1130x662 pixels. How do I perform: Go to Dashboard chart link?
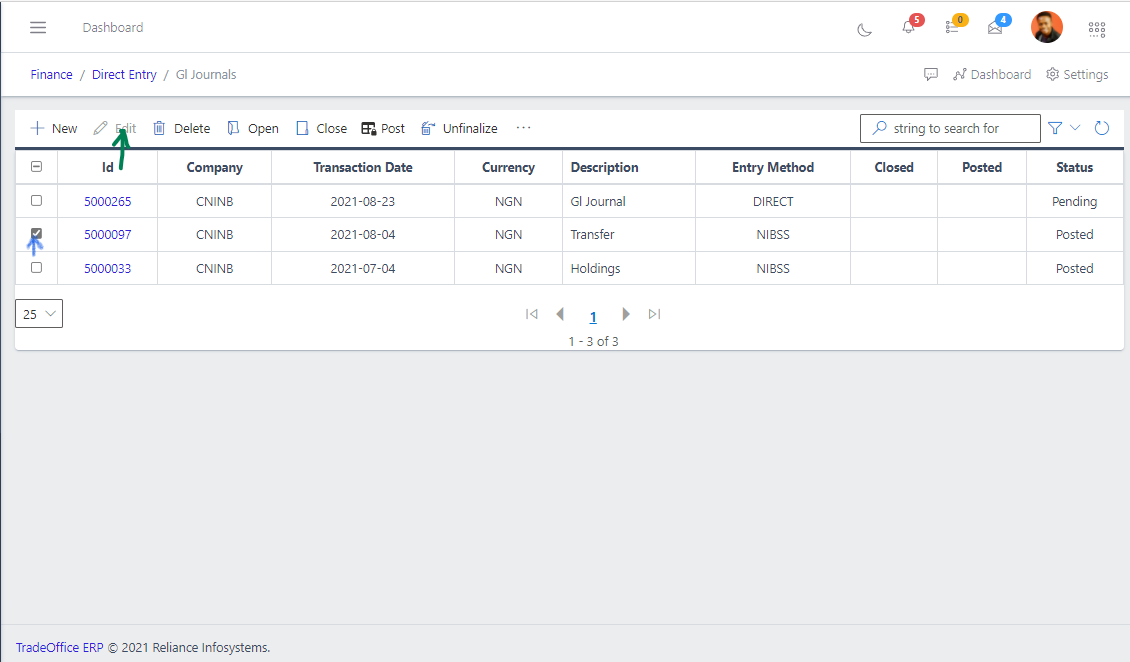coord(992,74)
